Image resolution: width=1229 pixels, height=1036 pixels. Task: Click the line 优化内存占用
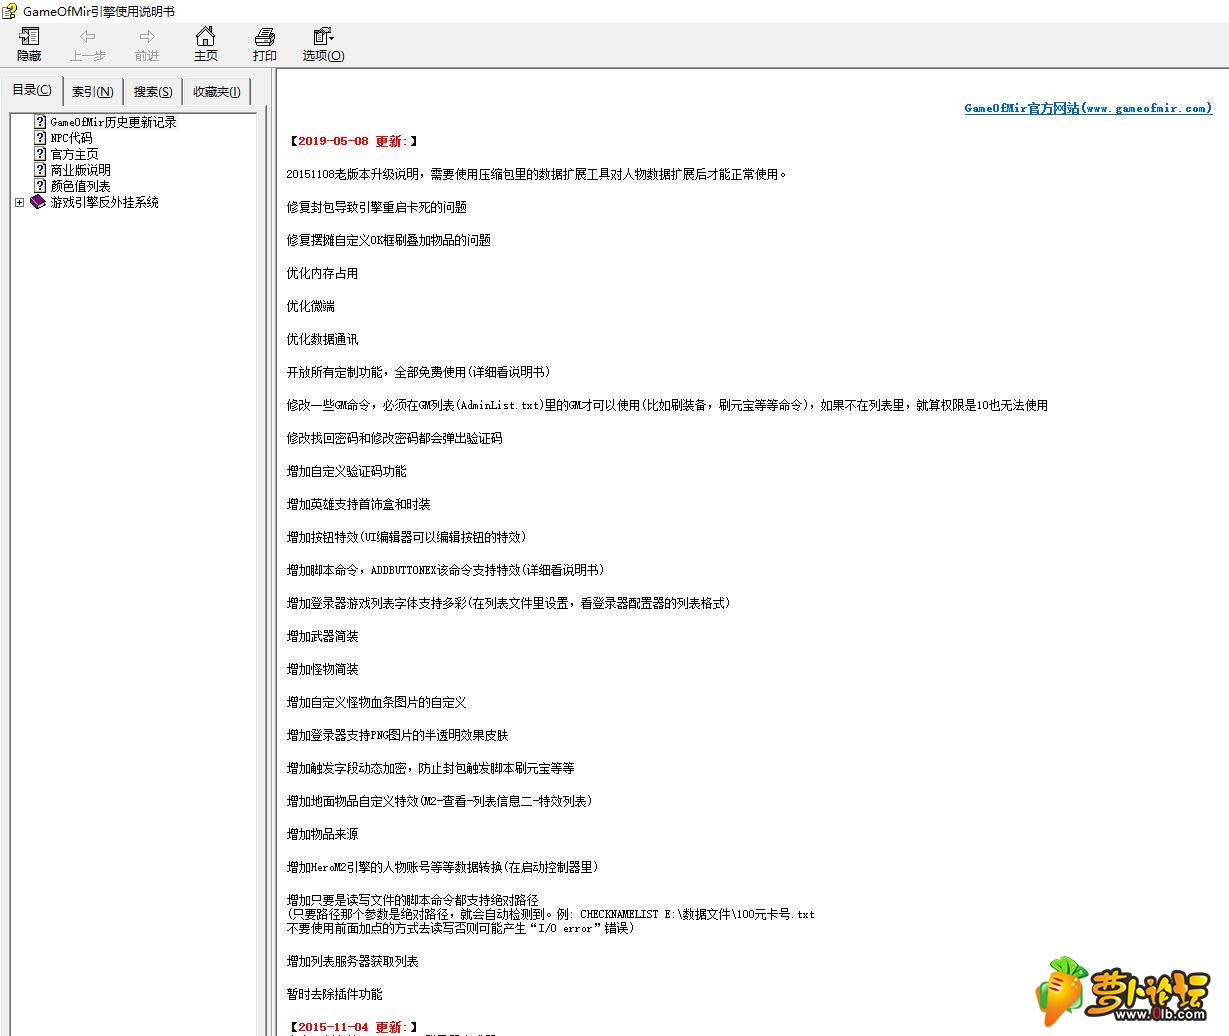point(322,273)
